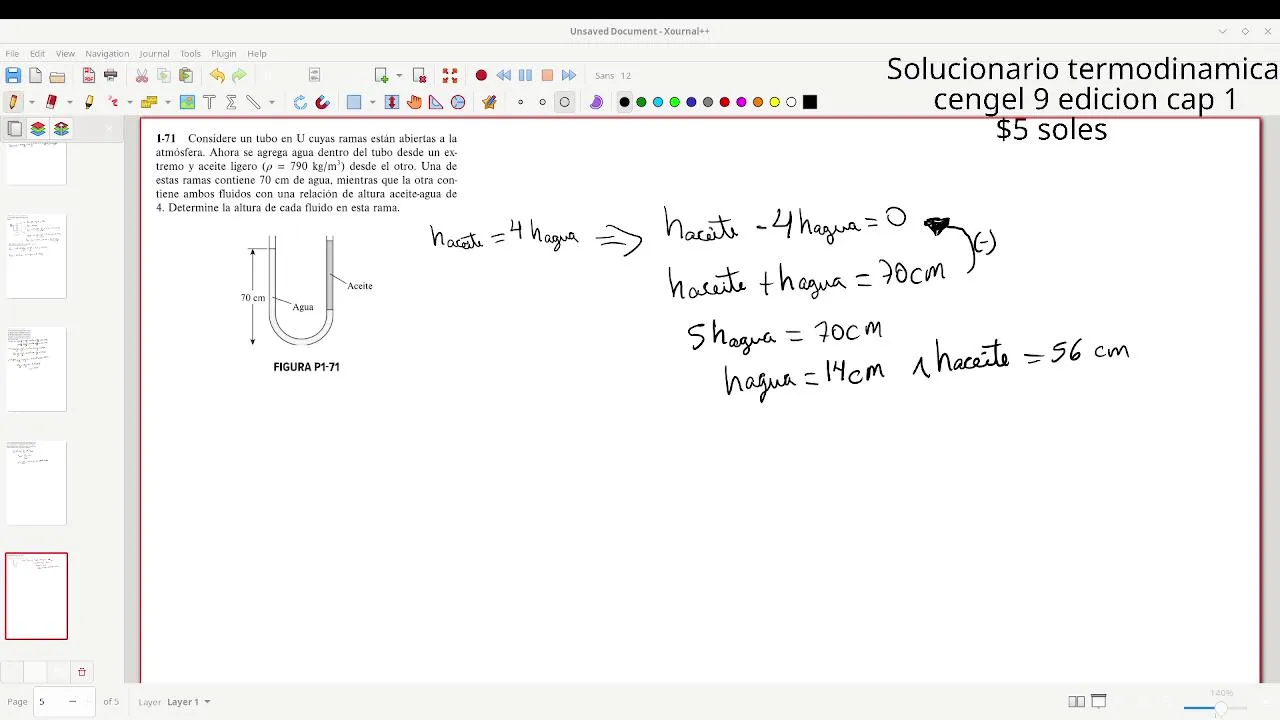Viewport: 1280px width, 720px height.
Task: Select the draw line tool
Action: [x=253, y=102]
